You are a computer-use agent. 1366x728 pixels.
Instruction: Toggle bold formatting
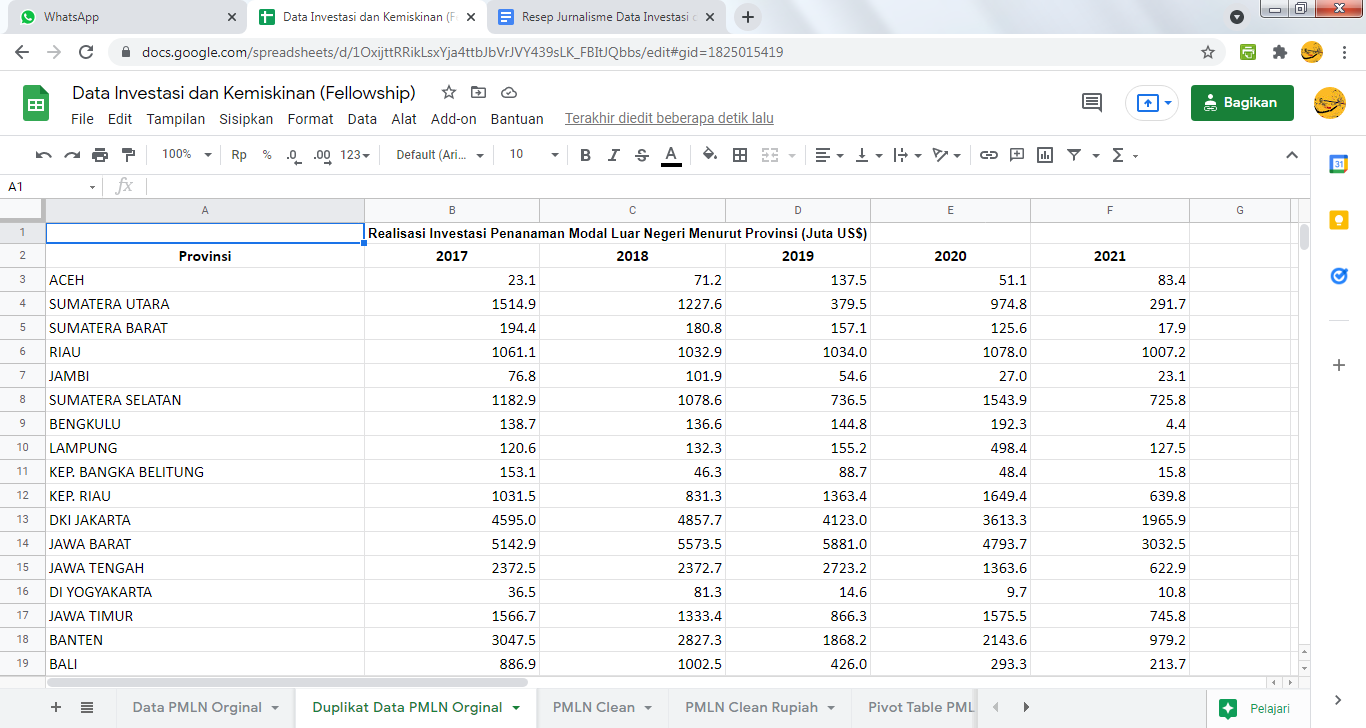tap(586, 155)
